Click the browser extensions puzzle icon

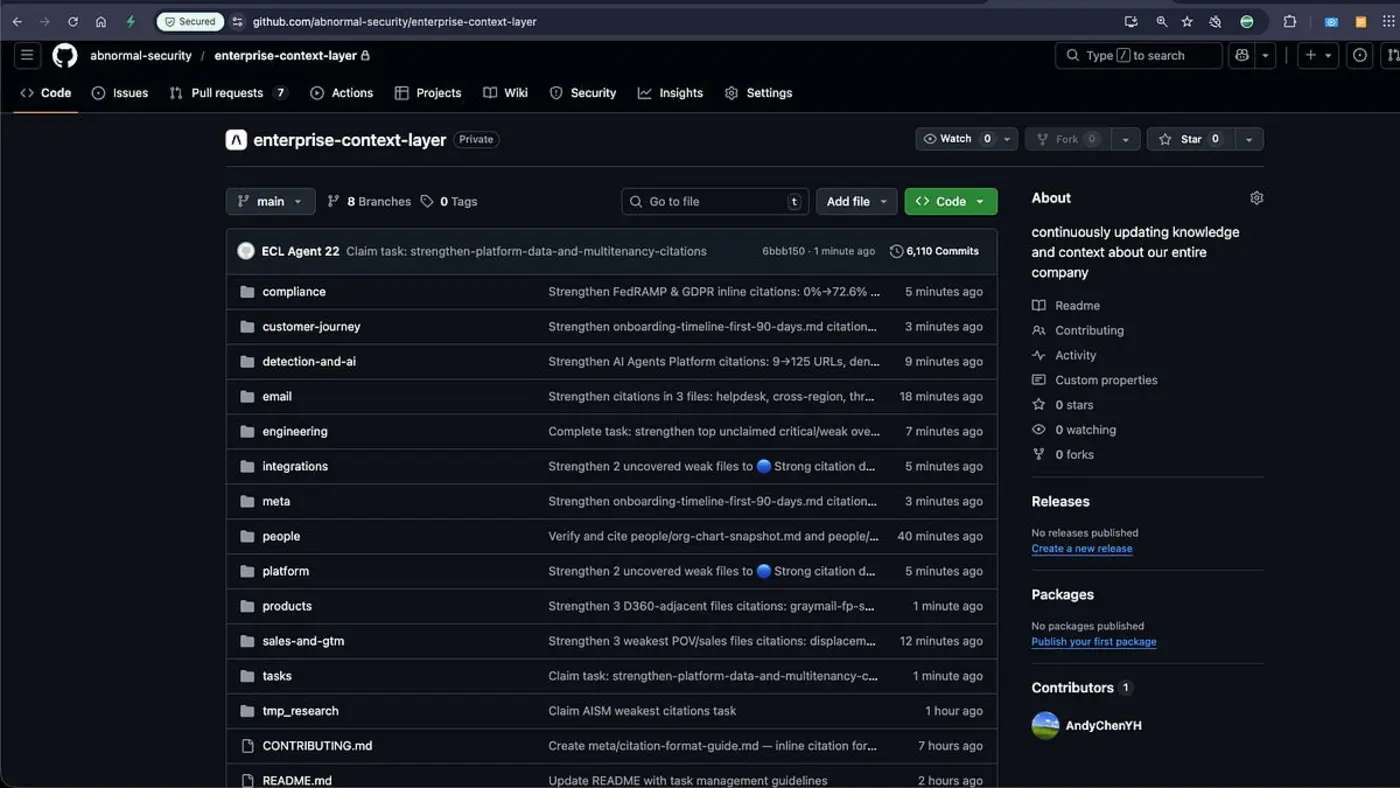pyautogui.click(x=1289, y=20)
